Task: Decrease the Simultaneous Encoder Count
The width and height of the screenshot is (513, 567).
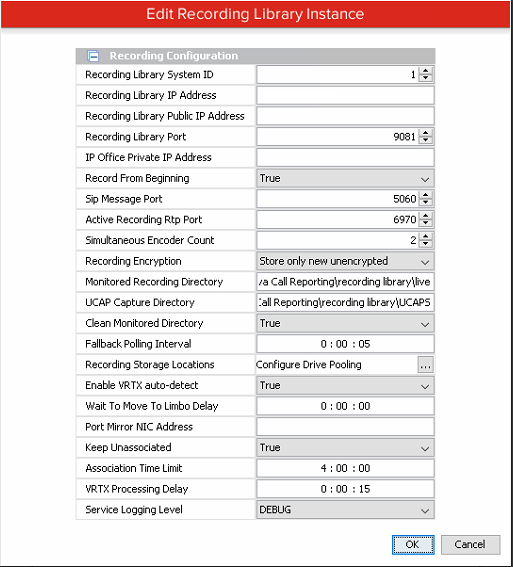Action: tap(426, 244)
